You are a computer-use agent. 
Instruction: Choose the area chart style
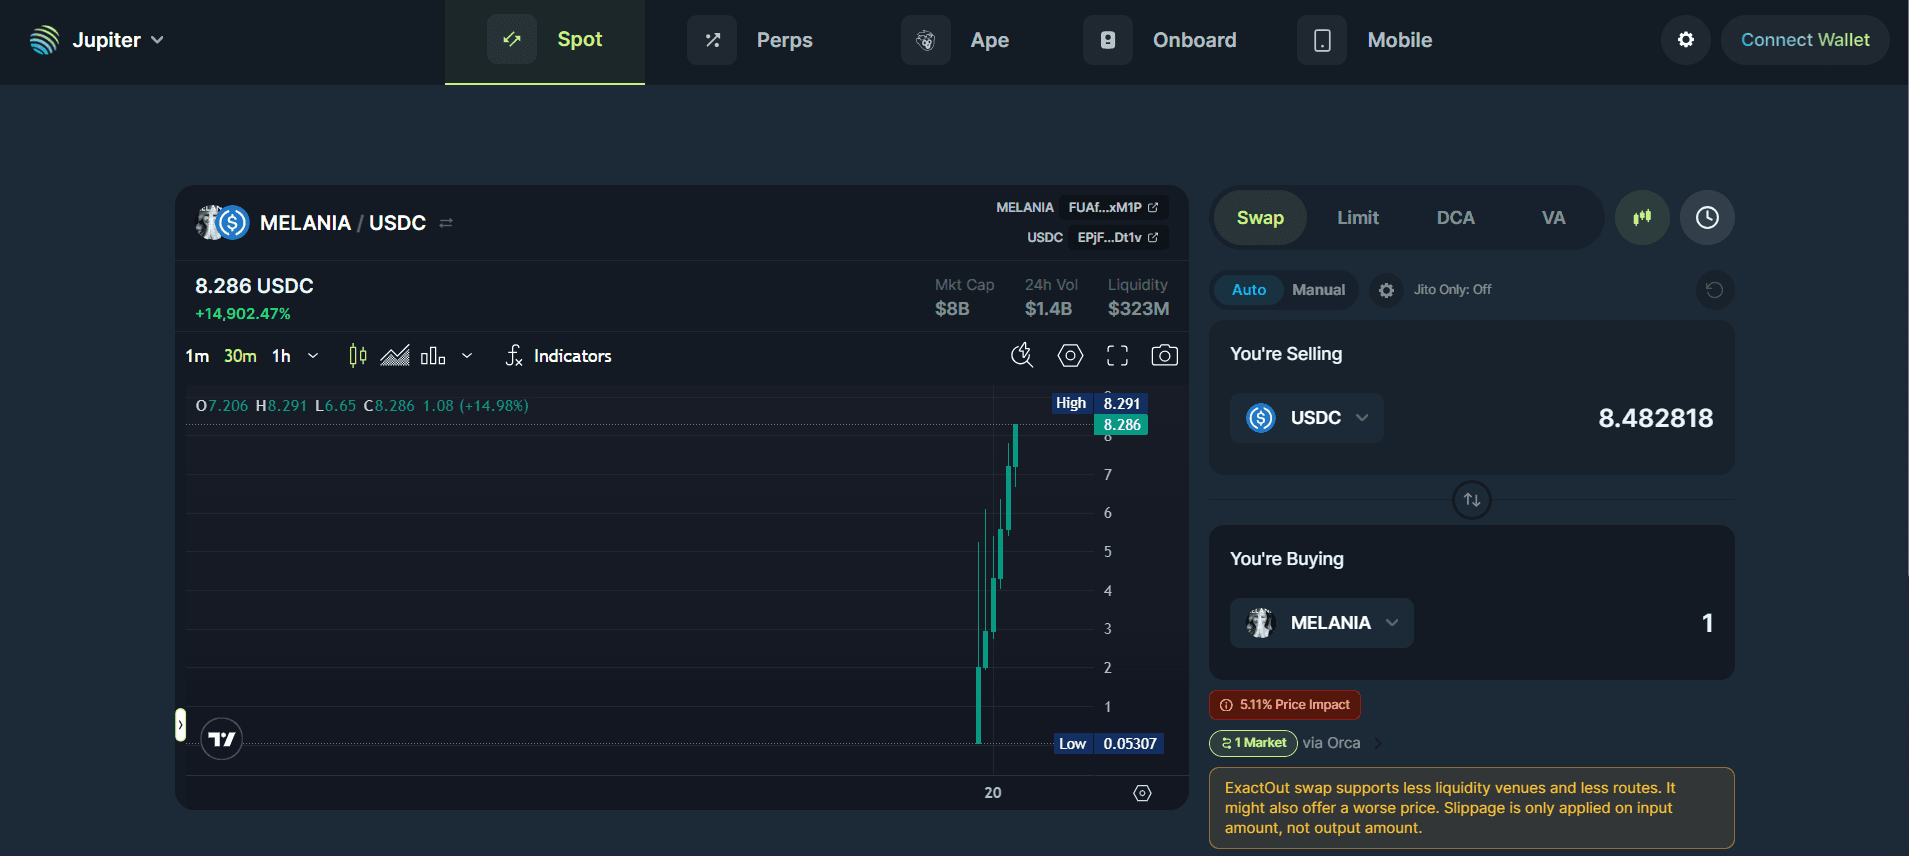click(x=395, y=356)
